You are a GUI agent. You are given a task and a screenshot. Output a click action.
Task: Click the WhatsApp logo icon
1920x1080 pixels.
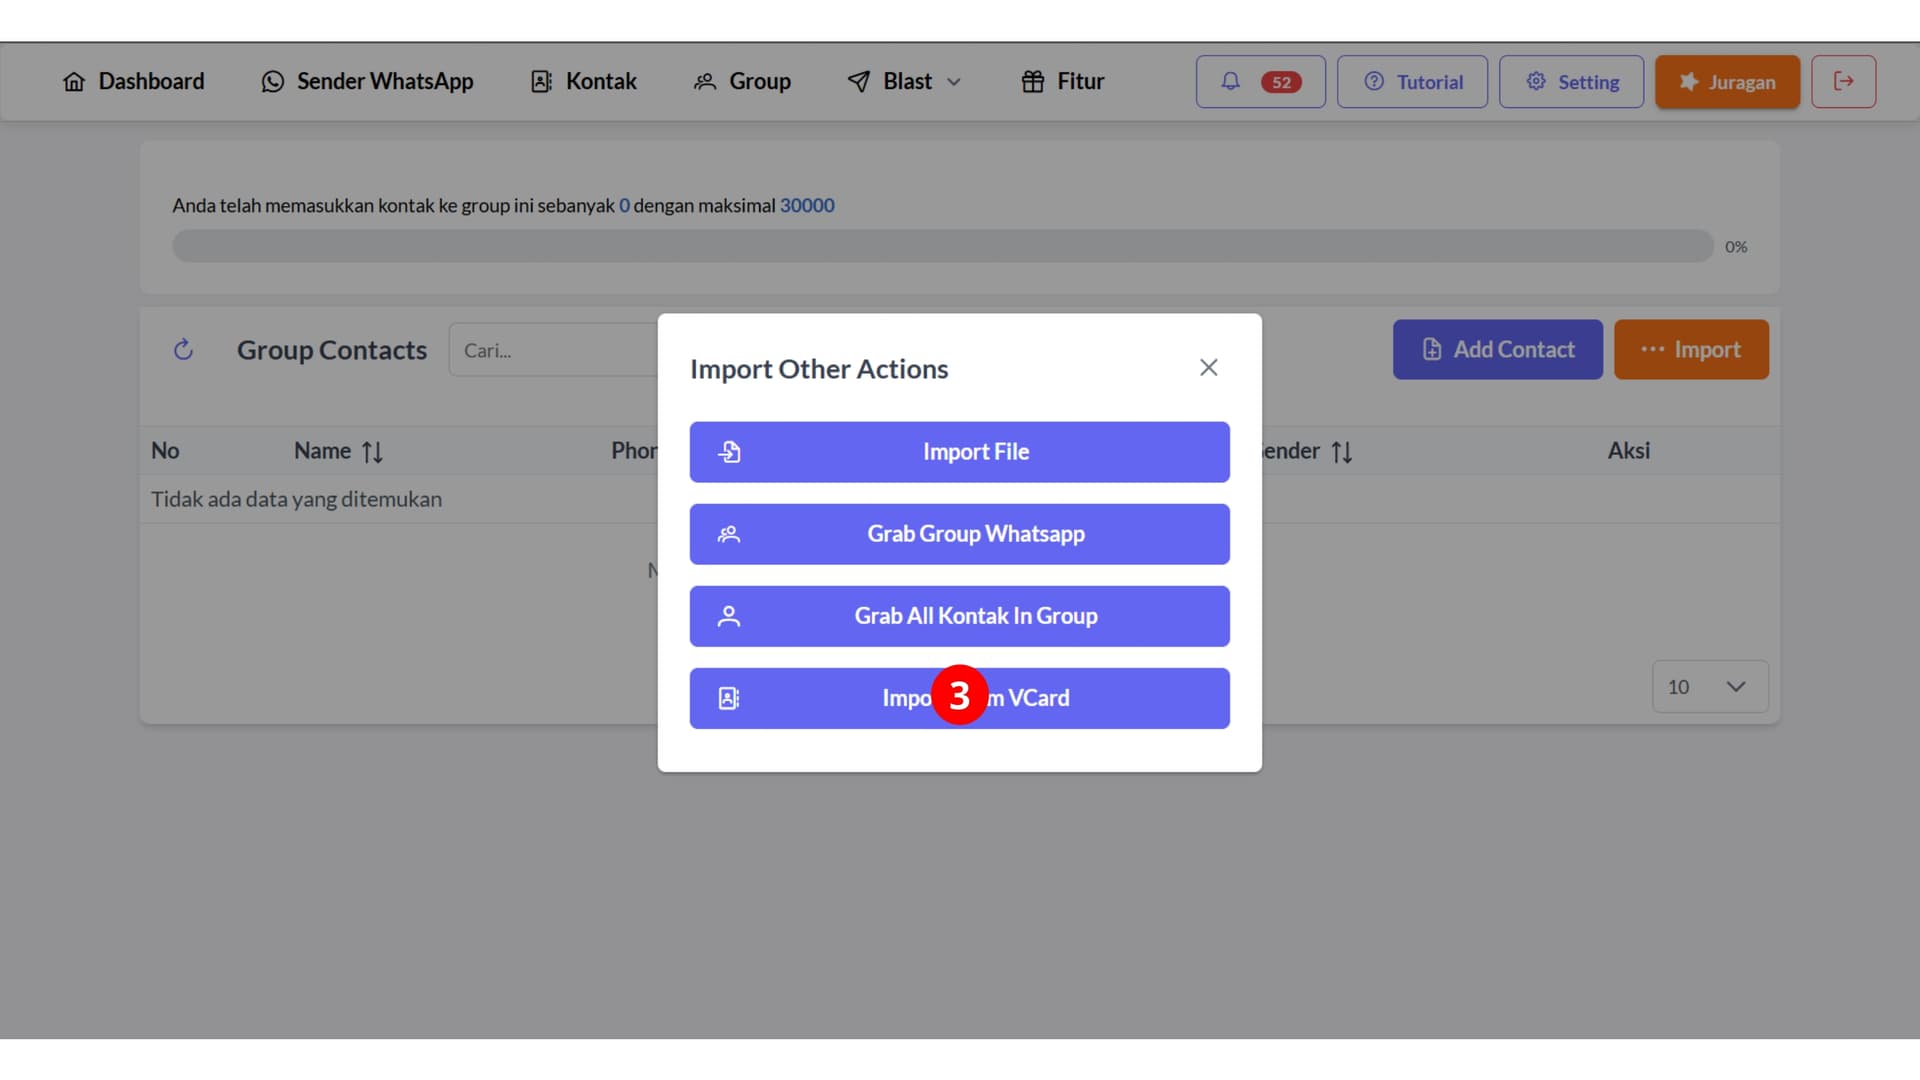273,82
